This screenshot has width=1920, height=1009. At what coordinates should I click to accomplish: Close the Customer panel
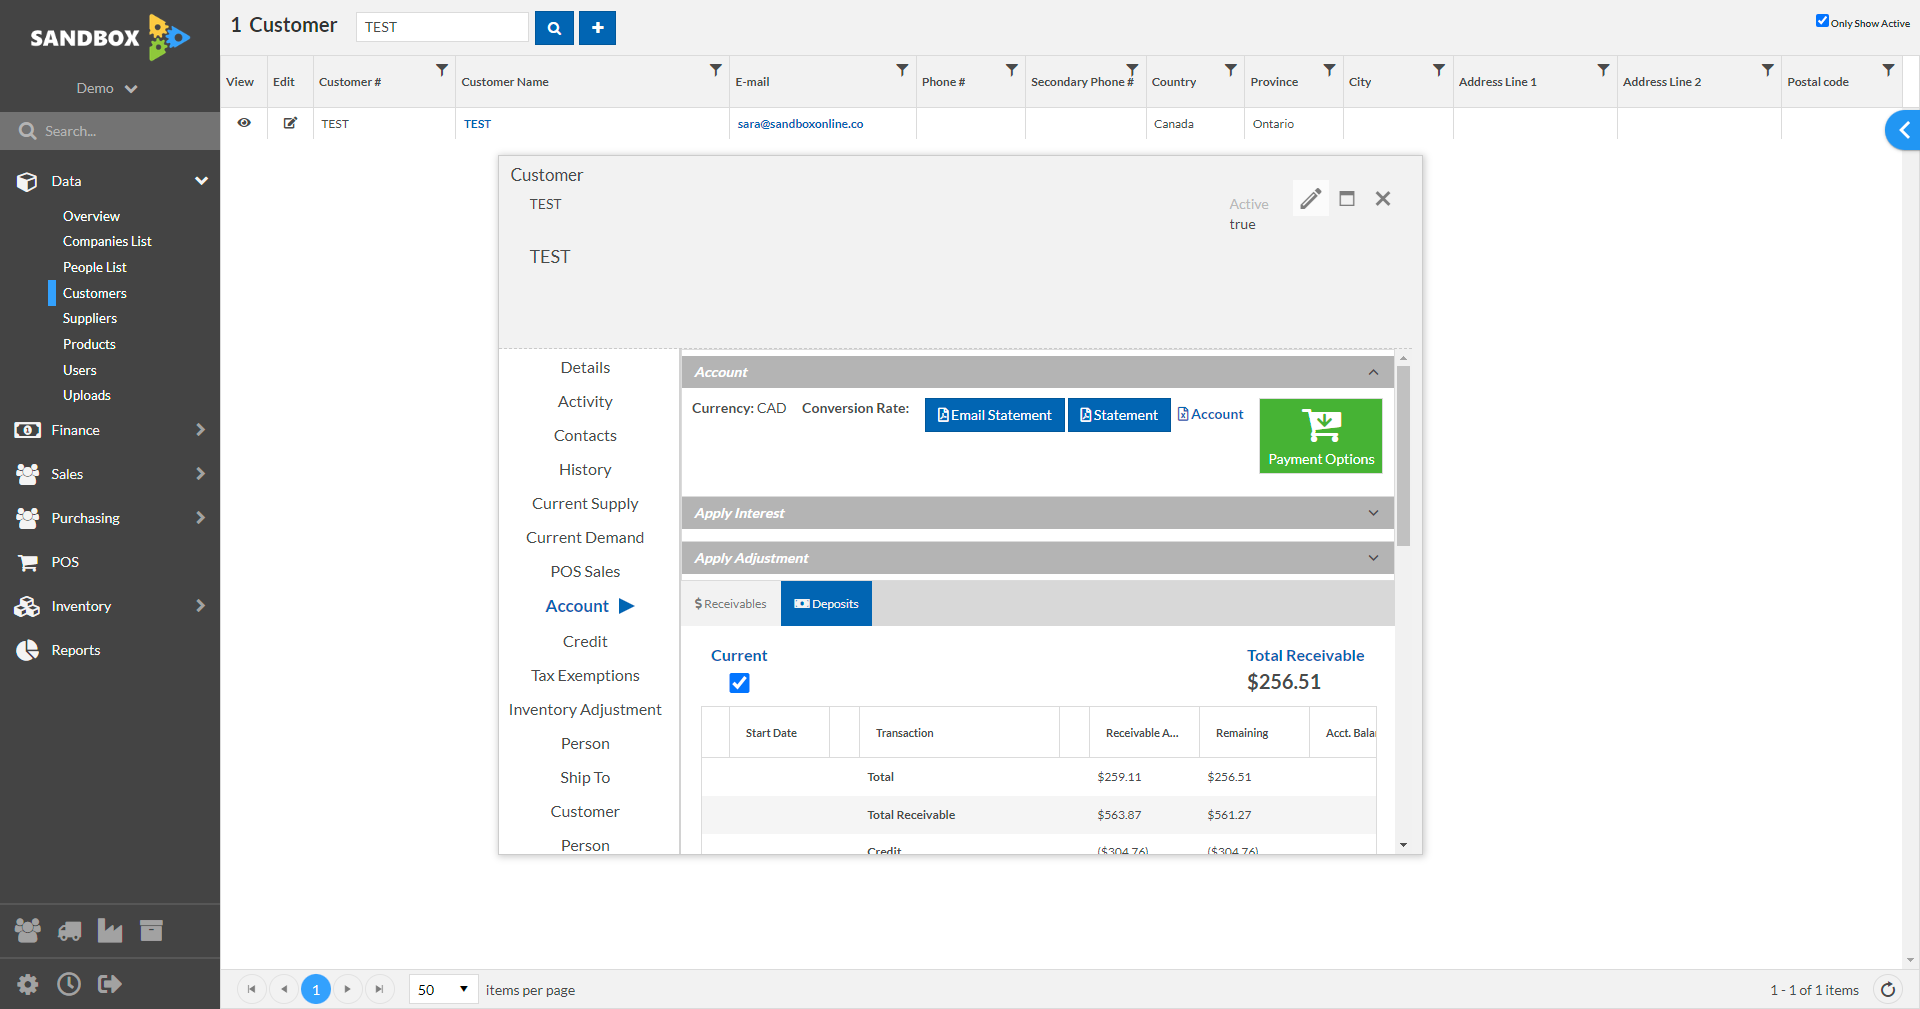[1383, 199]
